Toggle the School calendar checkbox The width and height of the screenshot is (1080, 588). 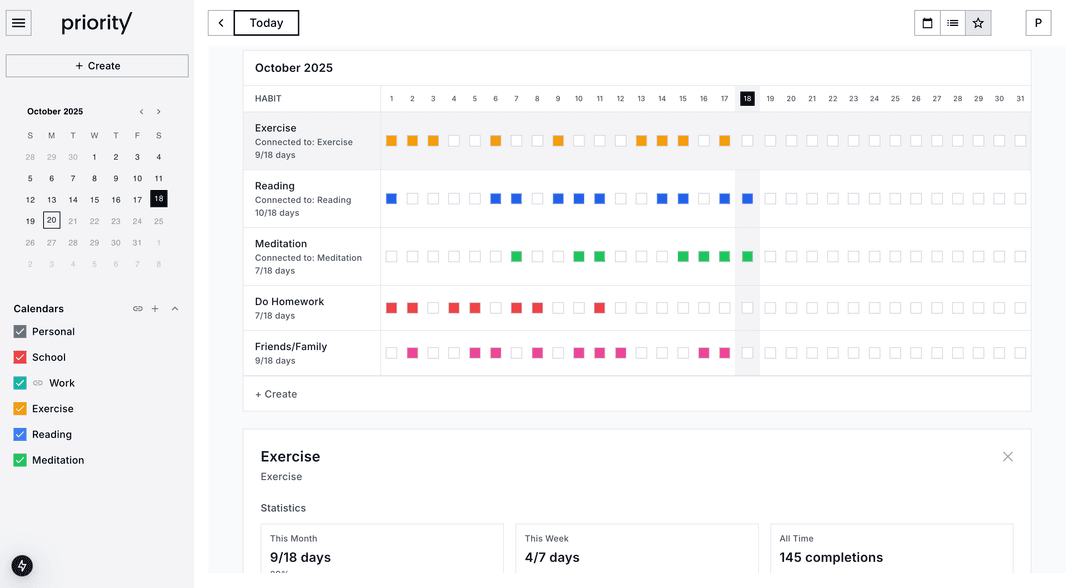[x=20, y=357]
